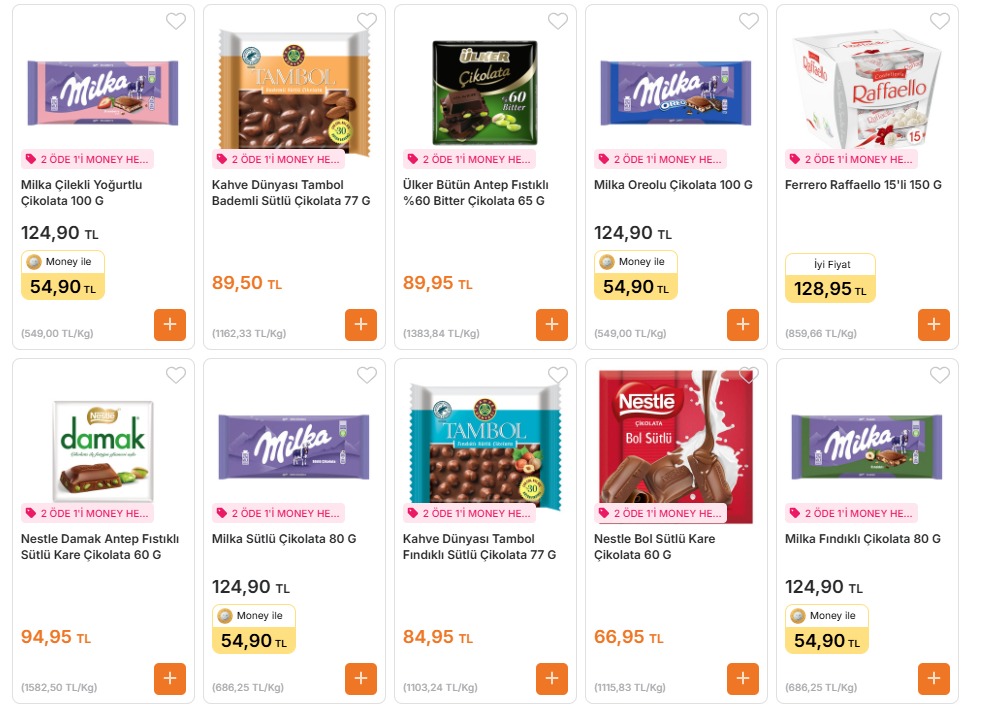Click promo badge on Milka Fındıklı Çikolata

pos(852,513)
